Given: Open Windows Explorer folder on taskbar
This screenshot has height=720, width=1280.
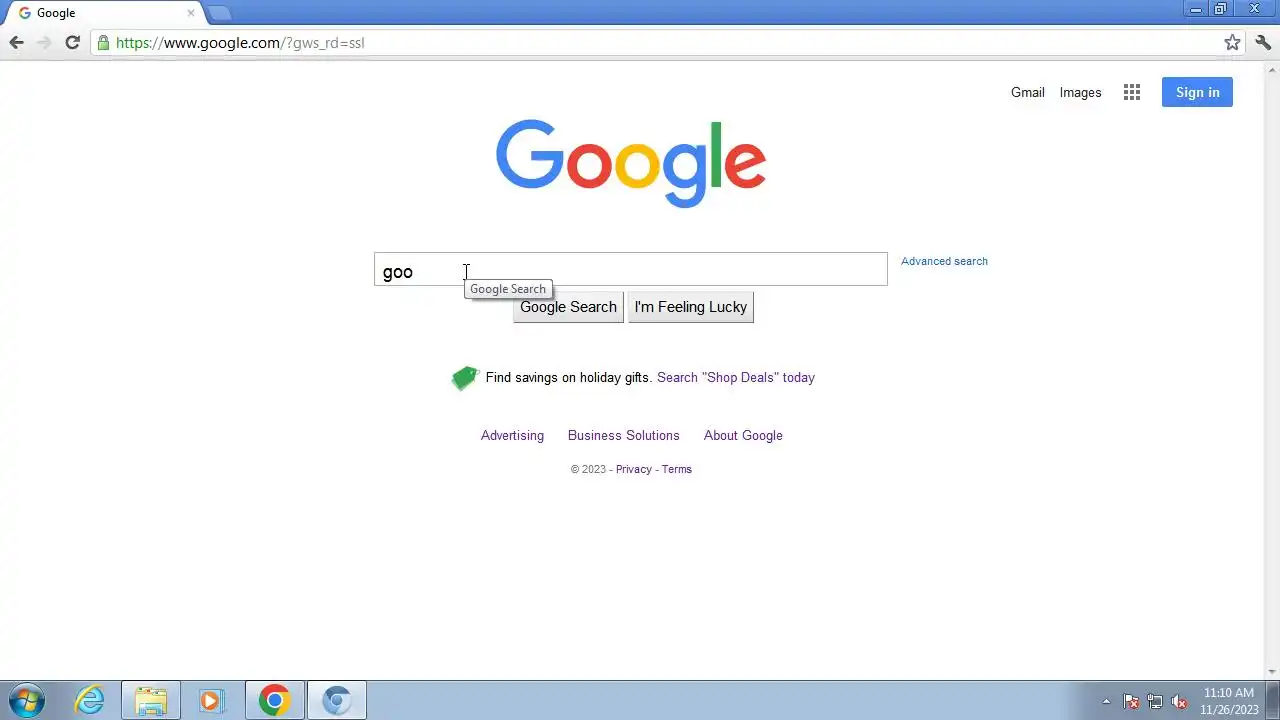Looking at the screenshot, I should [151, 700].
